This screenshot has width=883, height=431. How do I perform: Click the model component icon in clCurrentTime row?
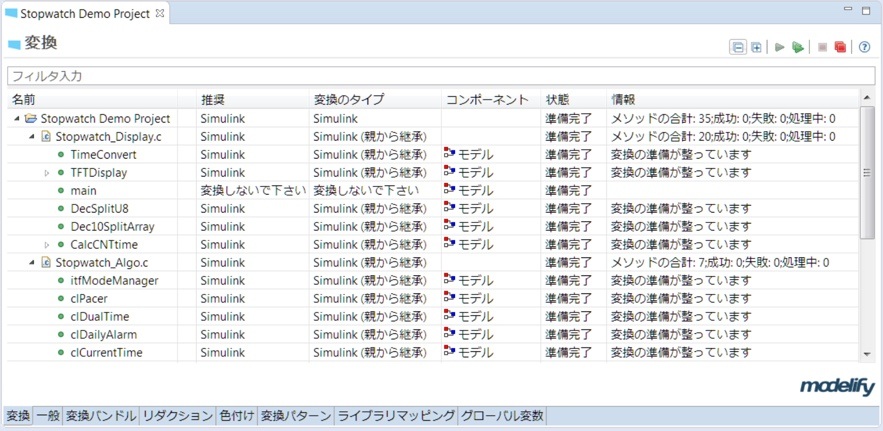[449, 352]
